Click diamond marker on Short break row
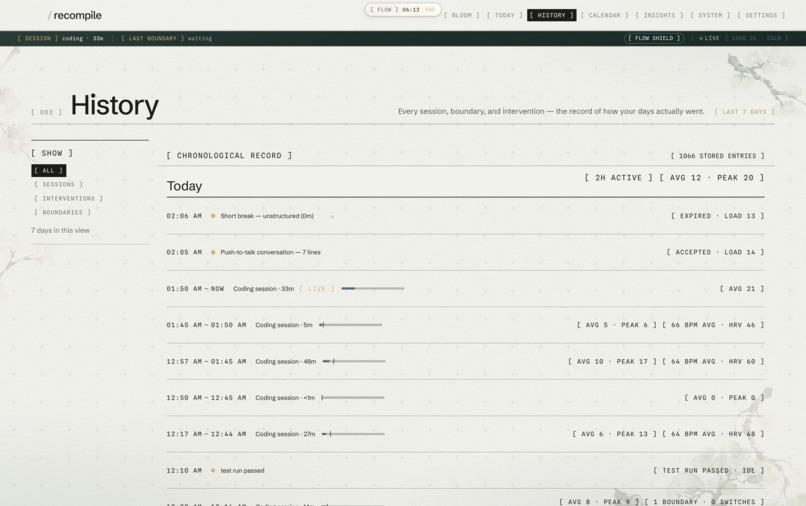Image resolution: width=806 pixels, height=506 pixels. click(x=213, y=216)
